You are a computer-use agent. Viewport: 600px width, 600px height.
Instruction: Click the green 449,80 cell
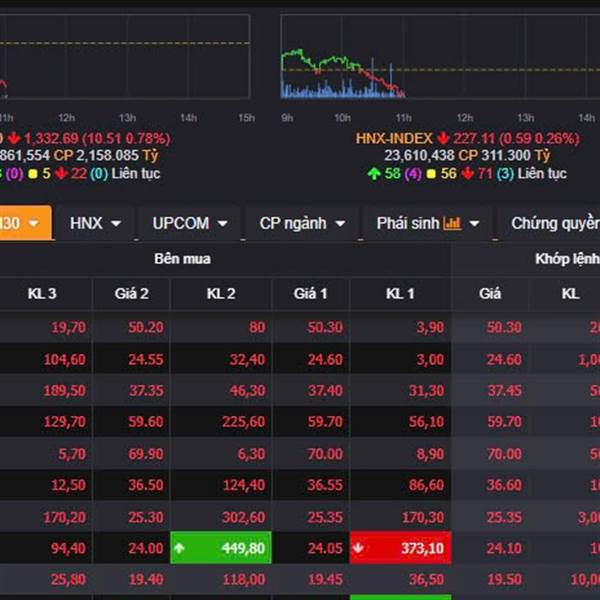(221, 548)
